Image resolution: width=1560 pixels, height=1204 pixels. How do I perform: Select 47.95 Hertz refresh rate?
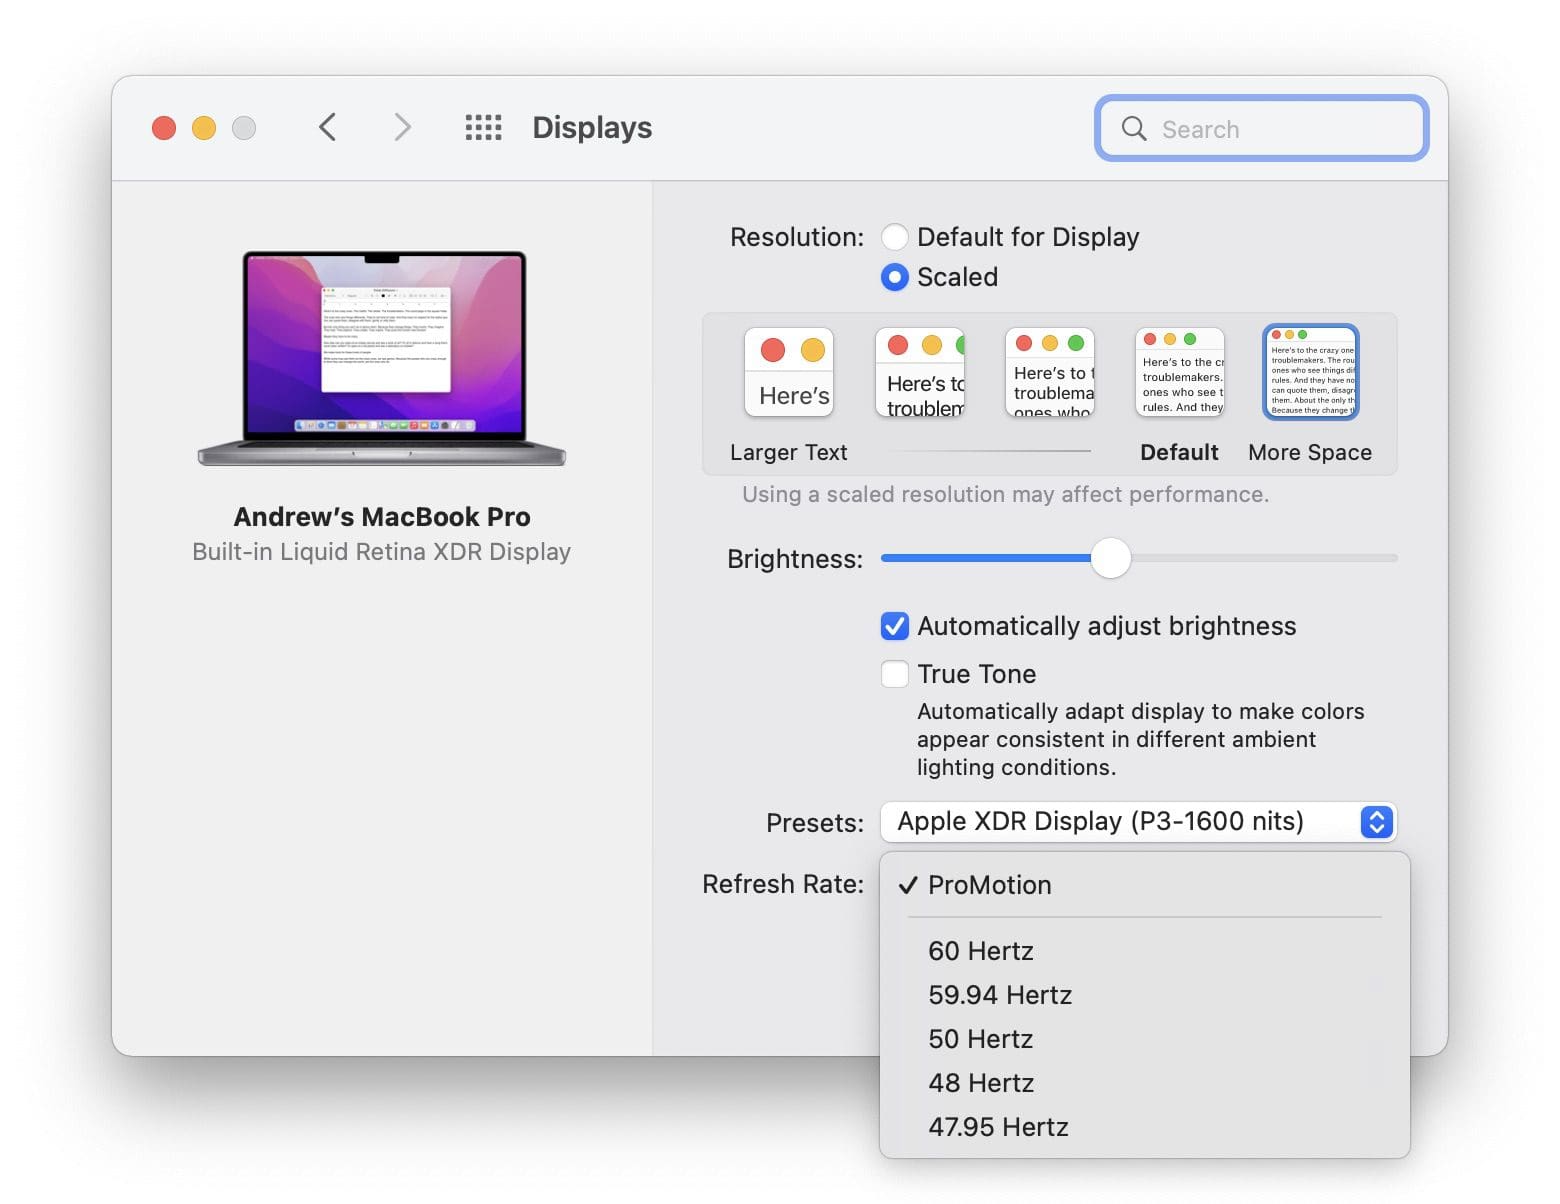click(1145, 1127)
